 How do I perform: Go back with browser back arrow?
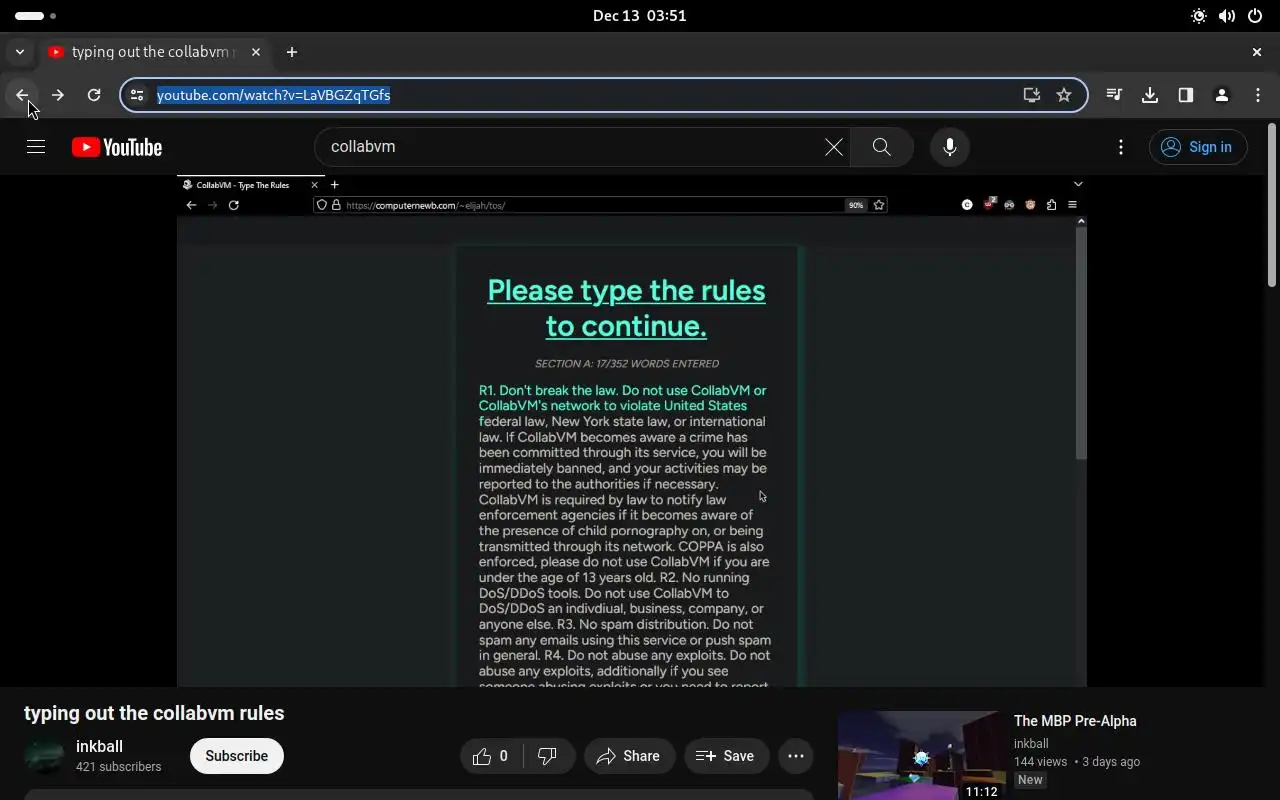click(22, 95)
